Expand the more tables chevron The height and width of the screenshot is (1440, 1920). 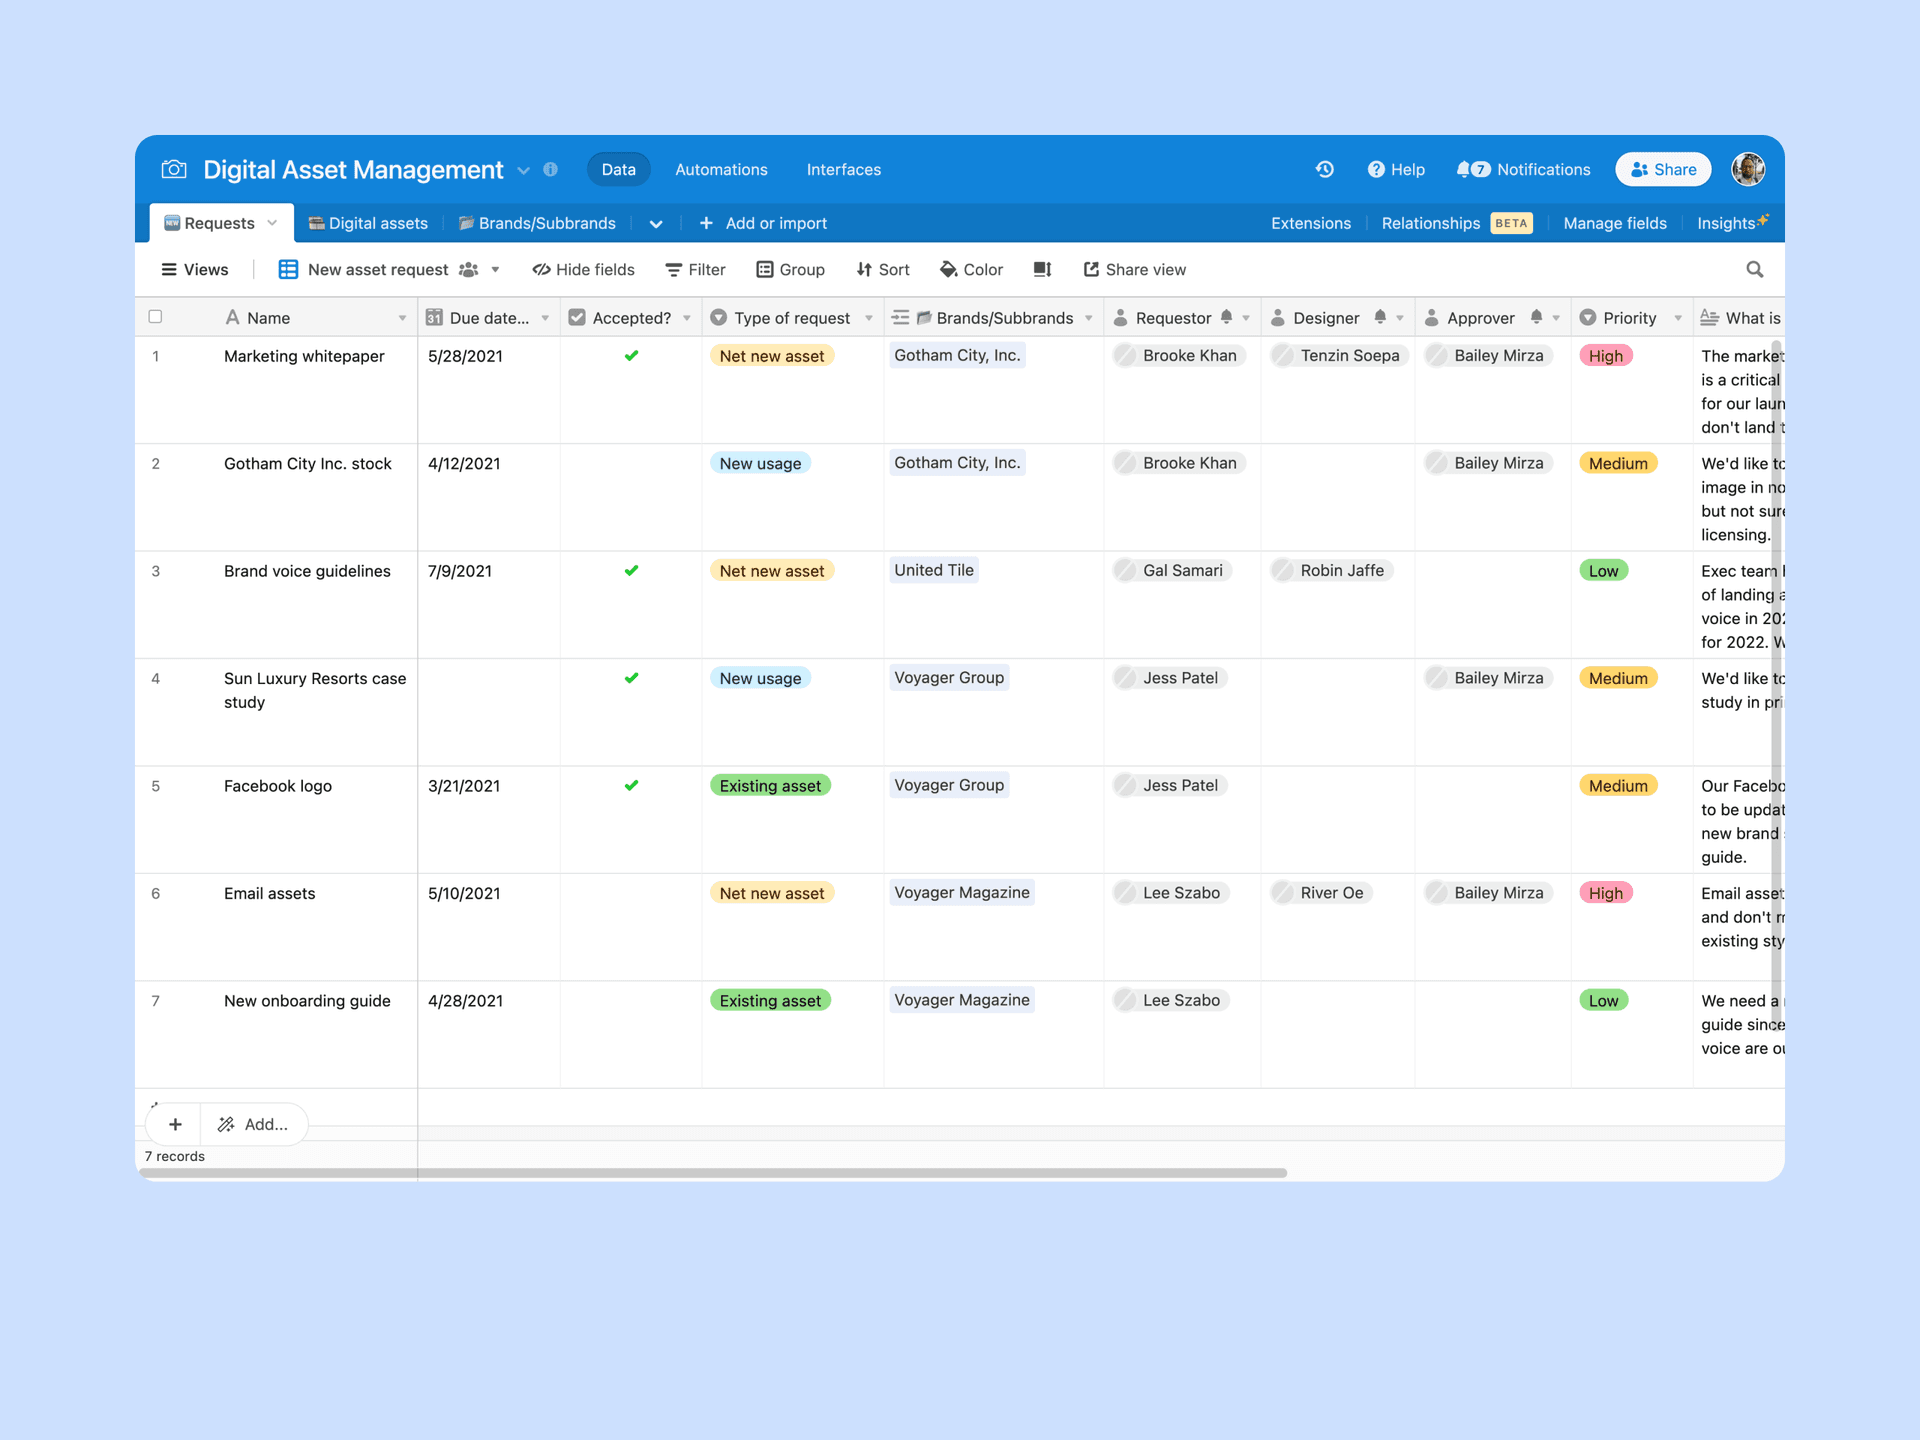click(656, 223)
